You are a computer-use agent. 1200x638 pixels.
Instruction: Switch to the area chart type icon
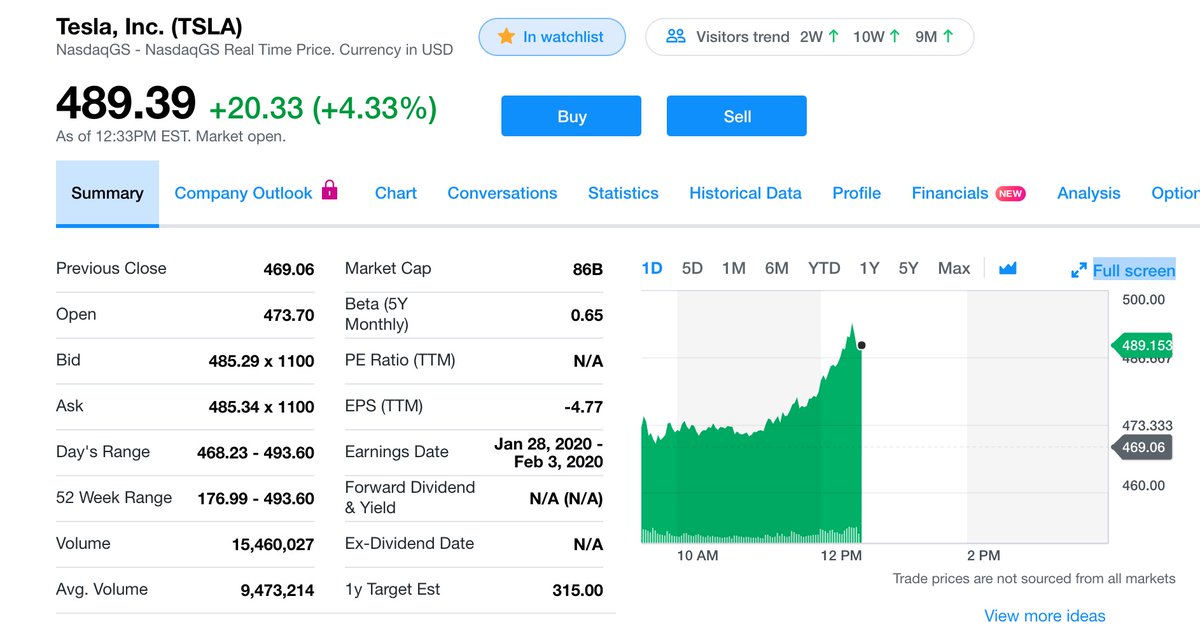tap(1007, 268)
